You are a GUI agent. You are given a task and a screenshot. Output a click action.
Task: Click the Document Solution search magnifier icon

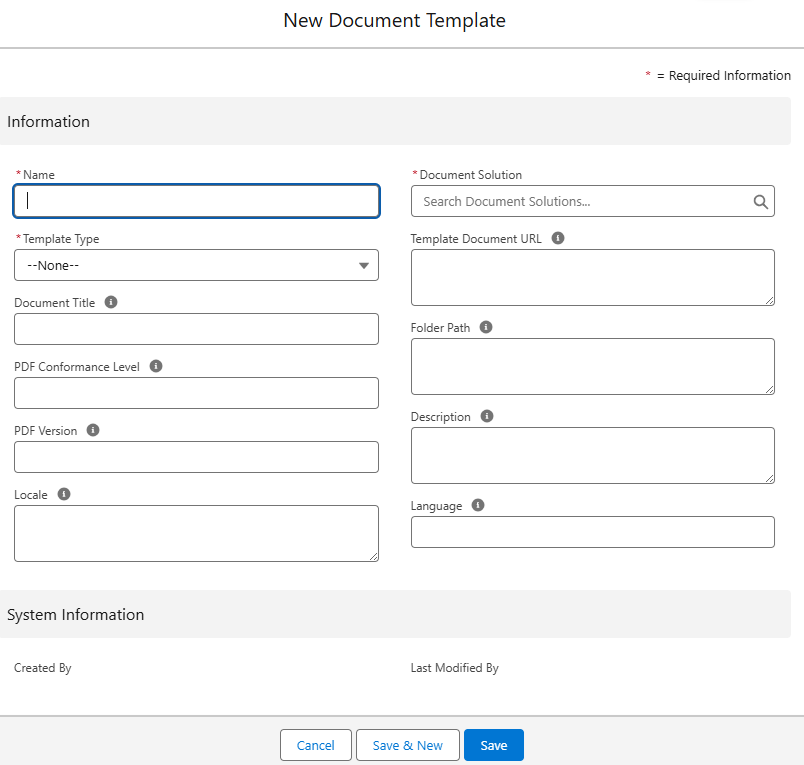[761, 201]
